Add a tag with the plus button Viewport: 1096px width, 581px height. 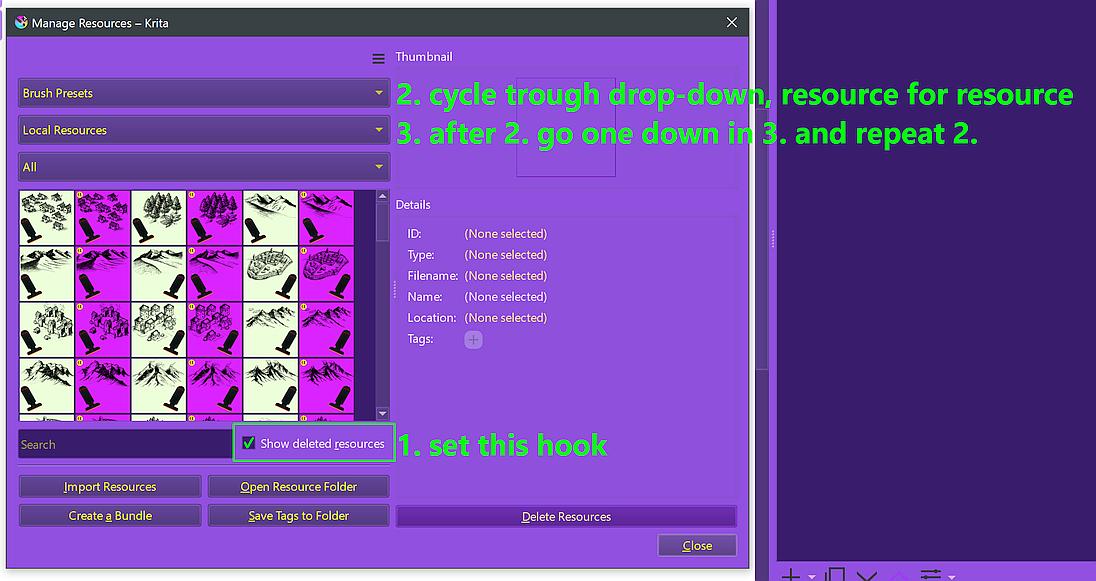[x=473, y=340]
